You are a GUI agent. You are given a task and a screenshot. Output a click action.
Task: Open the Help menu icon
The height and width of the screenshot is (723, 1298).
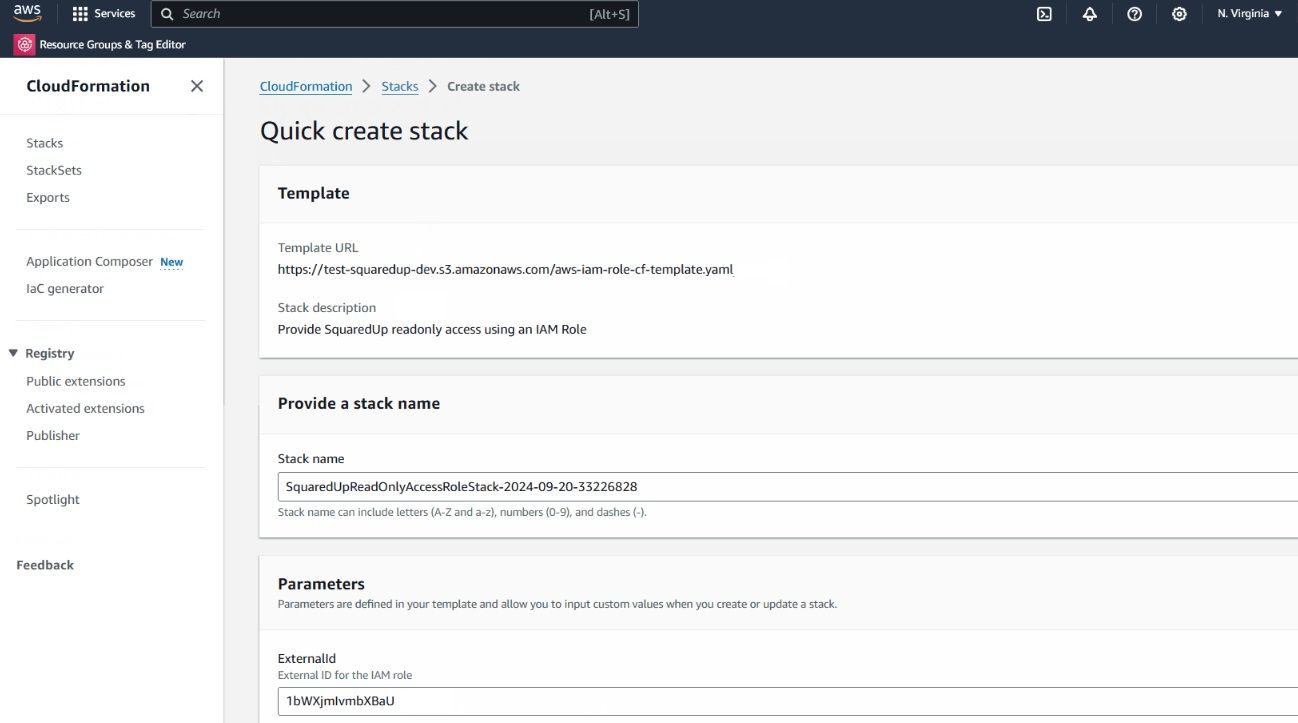point(1133,13)
